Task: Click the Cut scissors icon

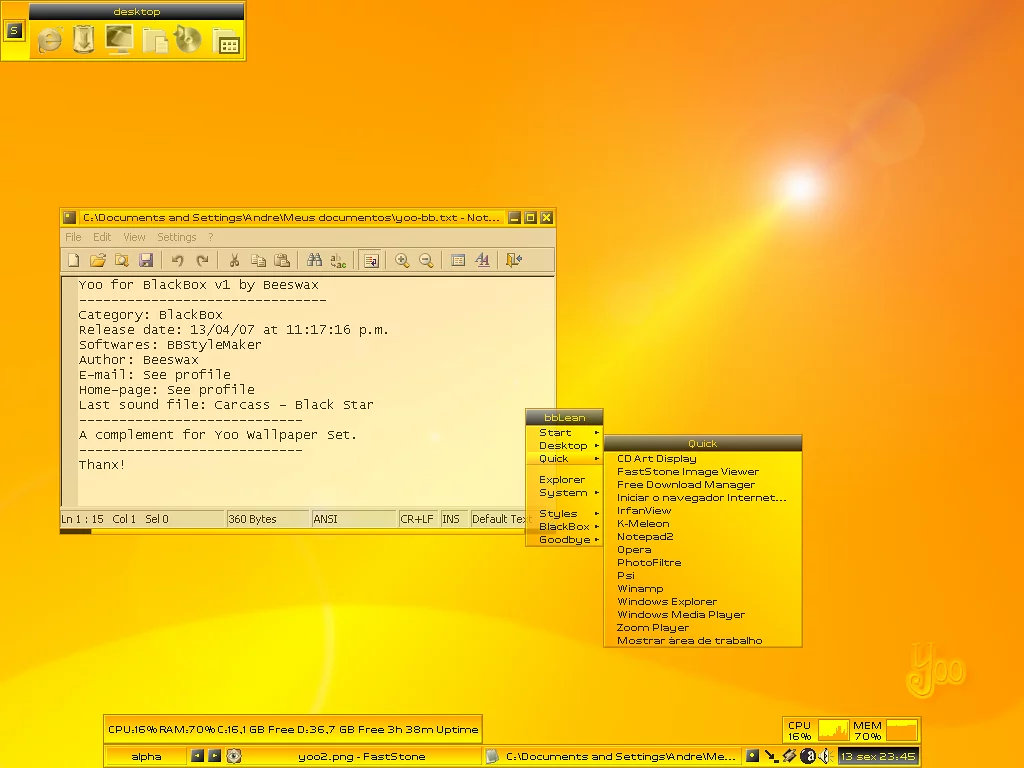Action: coord(234,261)
